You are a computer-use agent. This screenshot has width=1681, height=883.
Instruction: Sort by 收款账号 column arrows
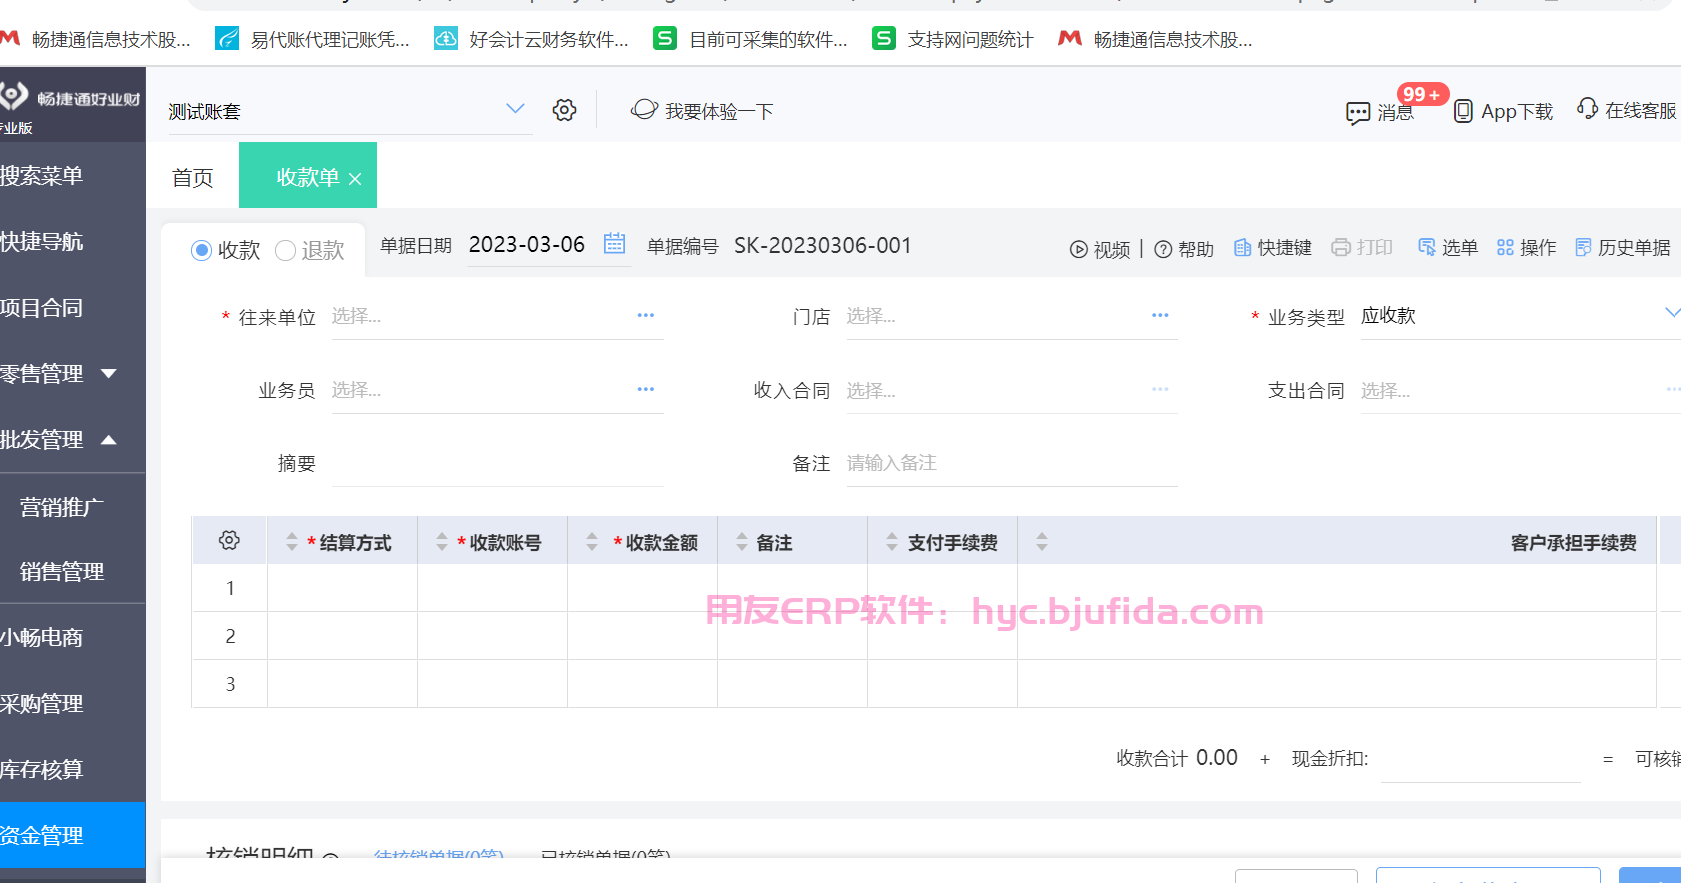[442, 542]
